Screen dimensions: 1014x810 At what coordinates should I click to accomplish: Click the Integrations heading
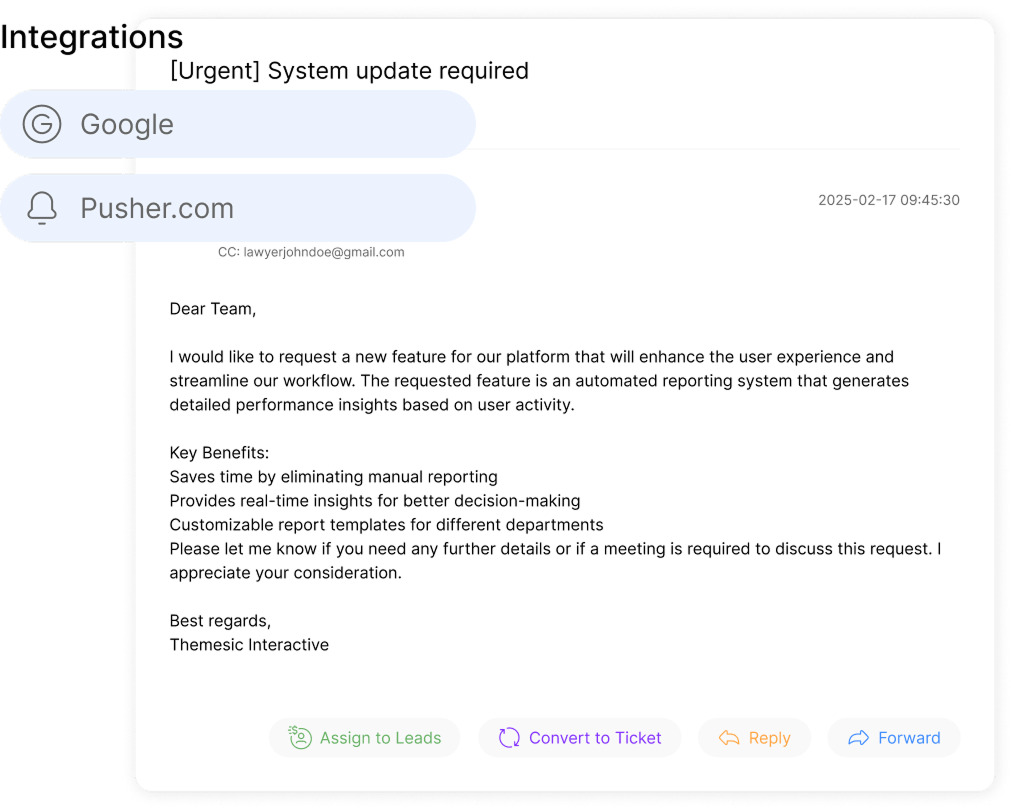[92, 37]
